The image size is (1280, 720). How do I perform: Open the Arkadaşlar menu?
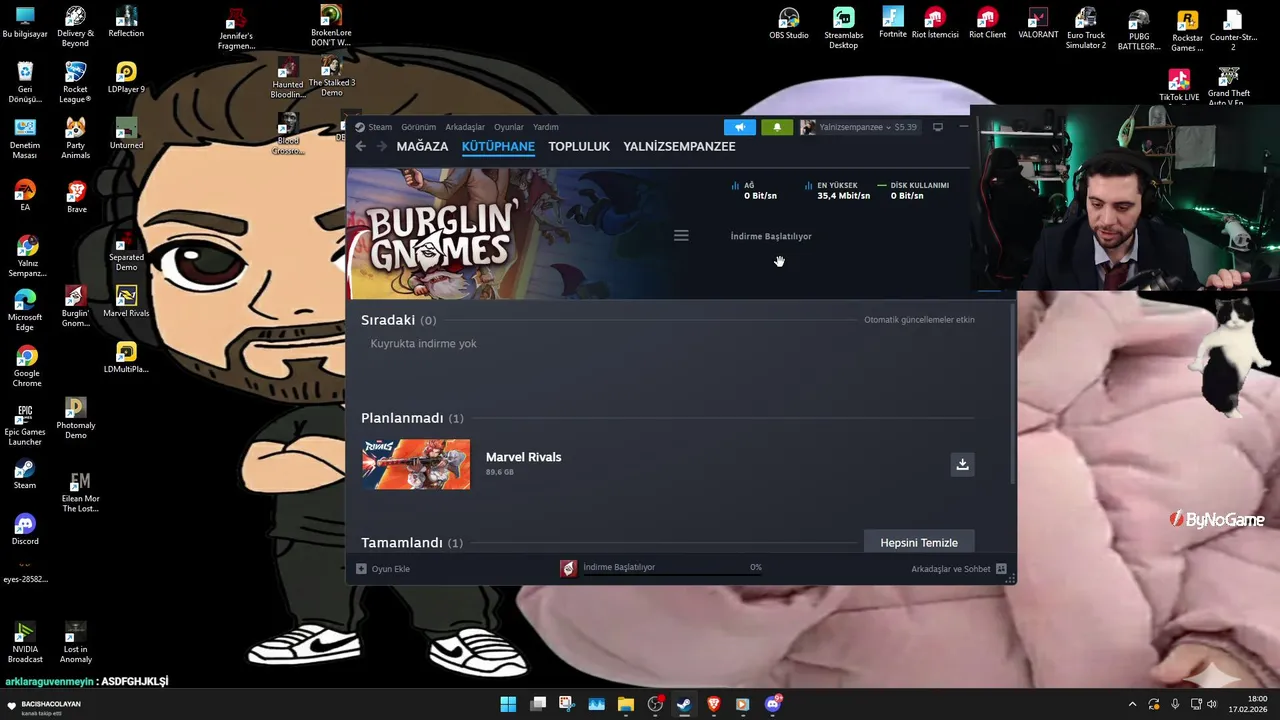tap(465, 127)
